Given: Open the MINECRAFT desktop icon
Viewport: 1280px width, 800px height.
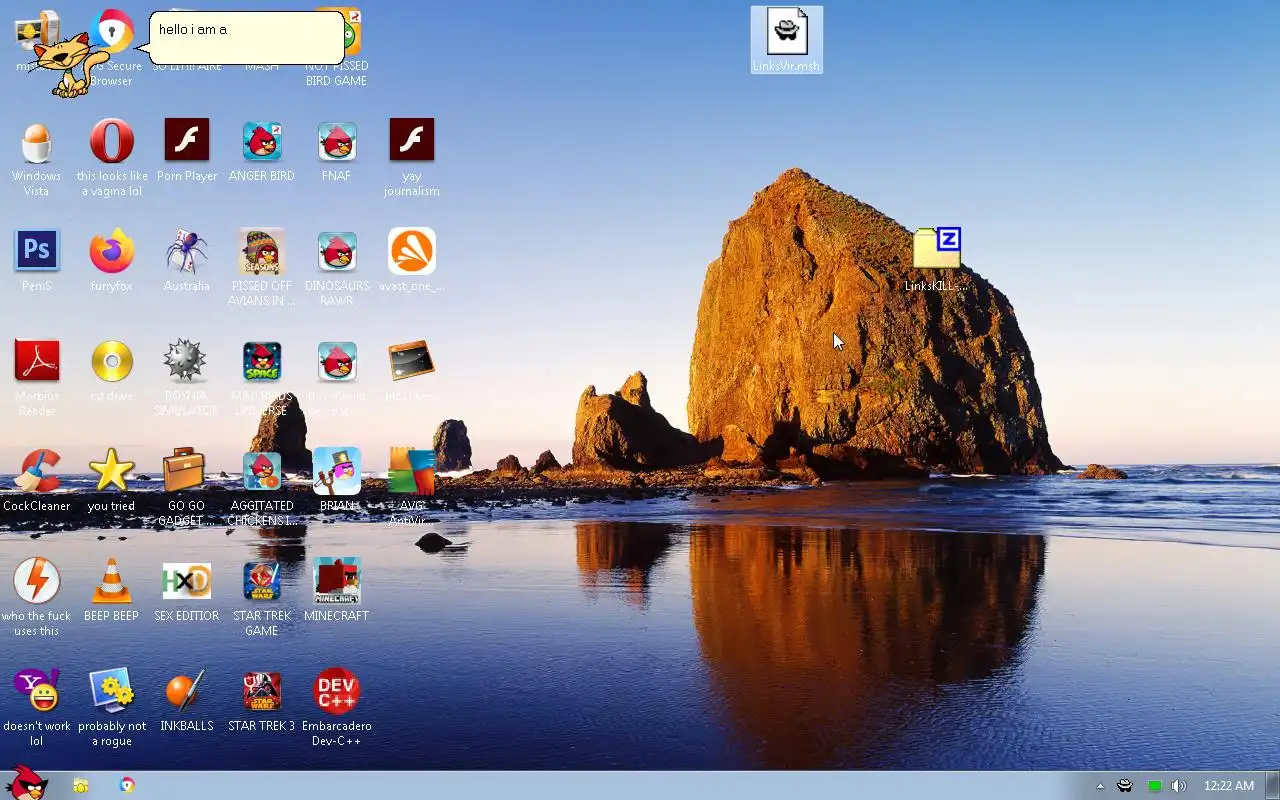Looking at the screenshot, I should pos(337,581).
